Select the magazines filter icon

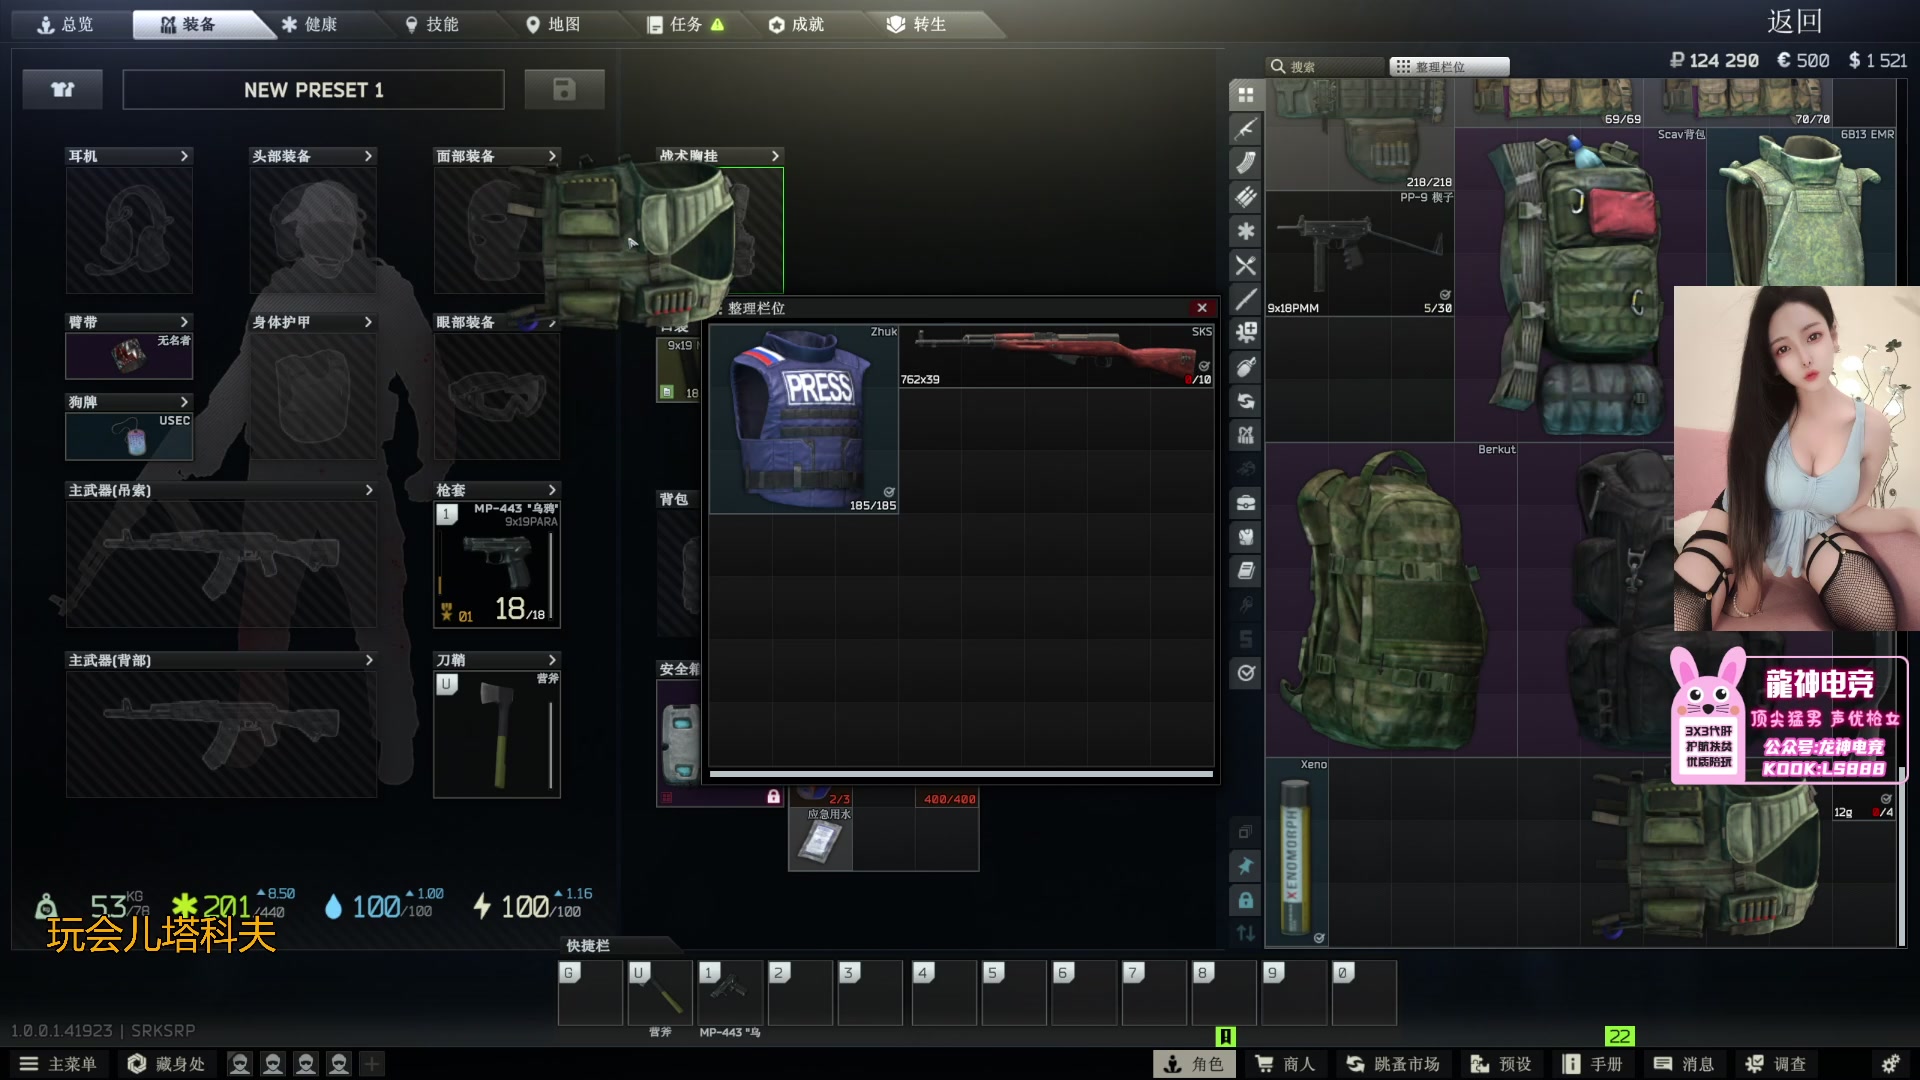(x=1245, y=163)
